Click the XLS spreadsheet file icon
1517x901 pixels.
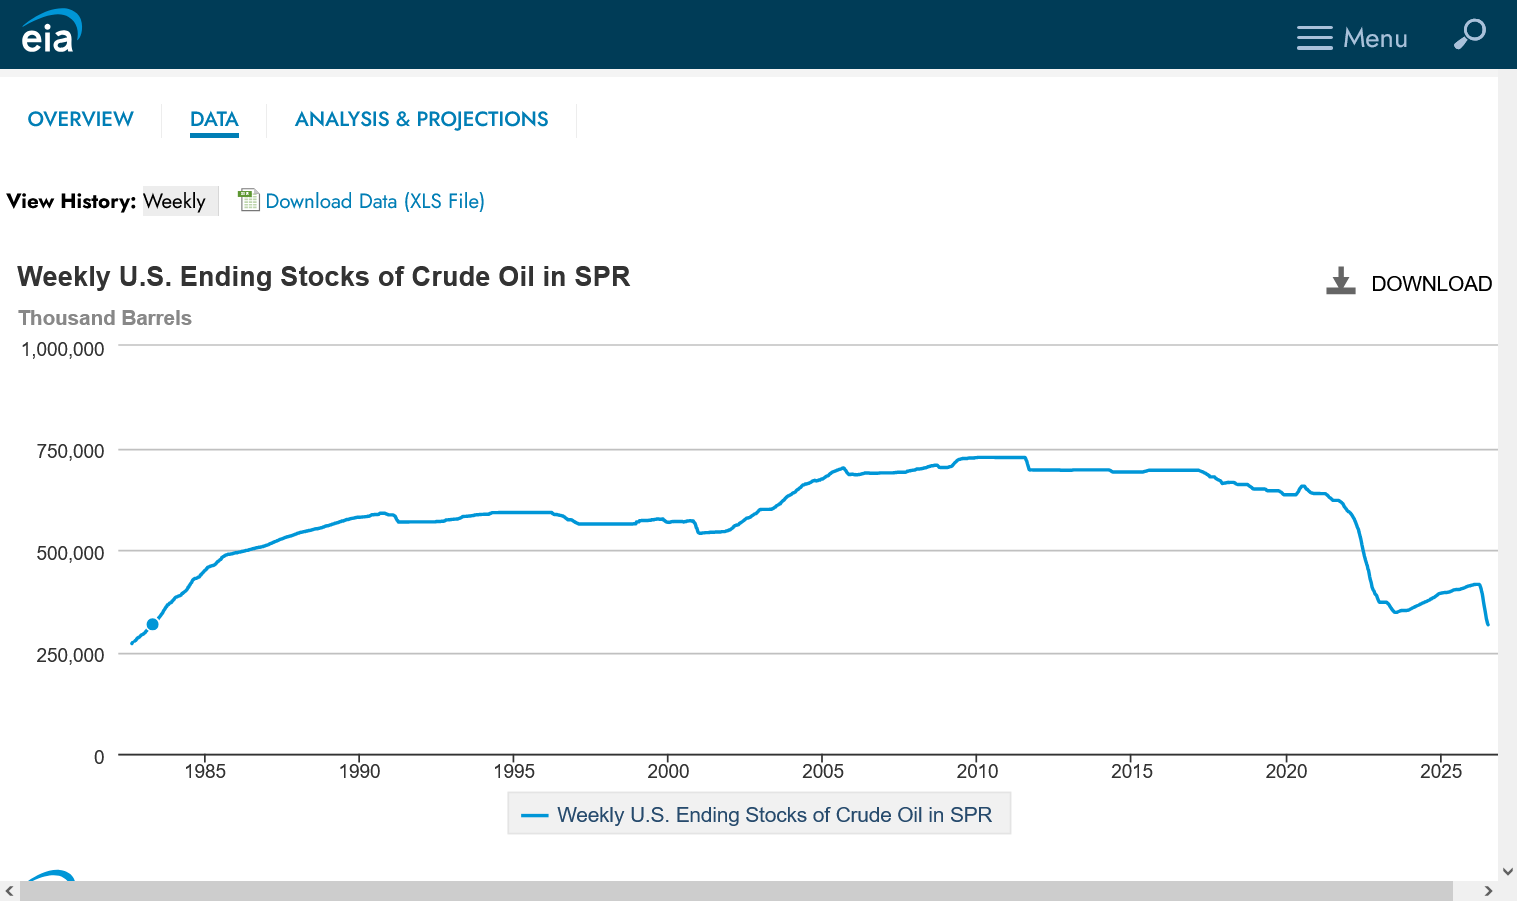point(248,200)
